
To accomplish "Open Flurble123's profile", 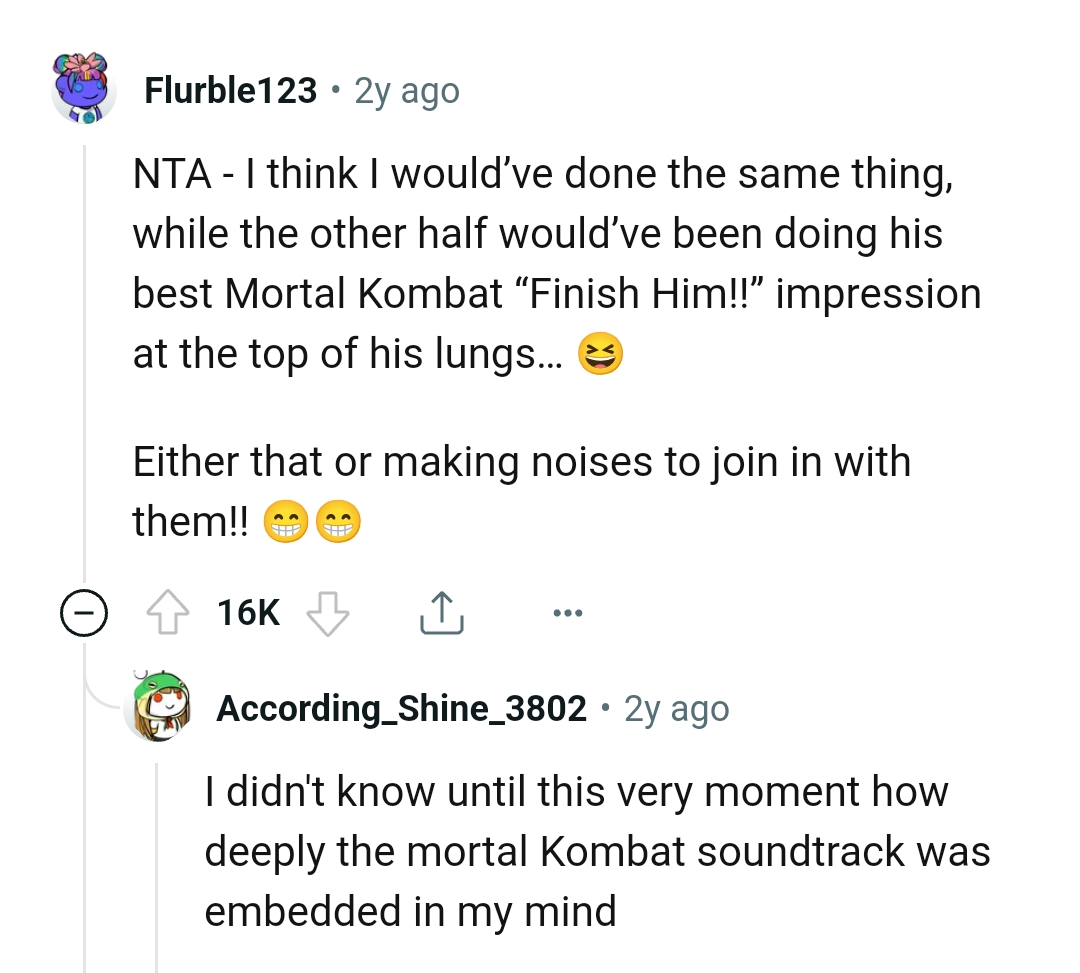I will coord(229,89).
